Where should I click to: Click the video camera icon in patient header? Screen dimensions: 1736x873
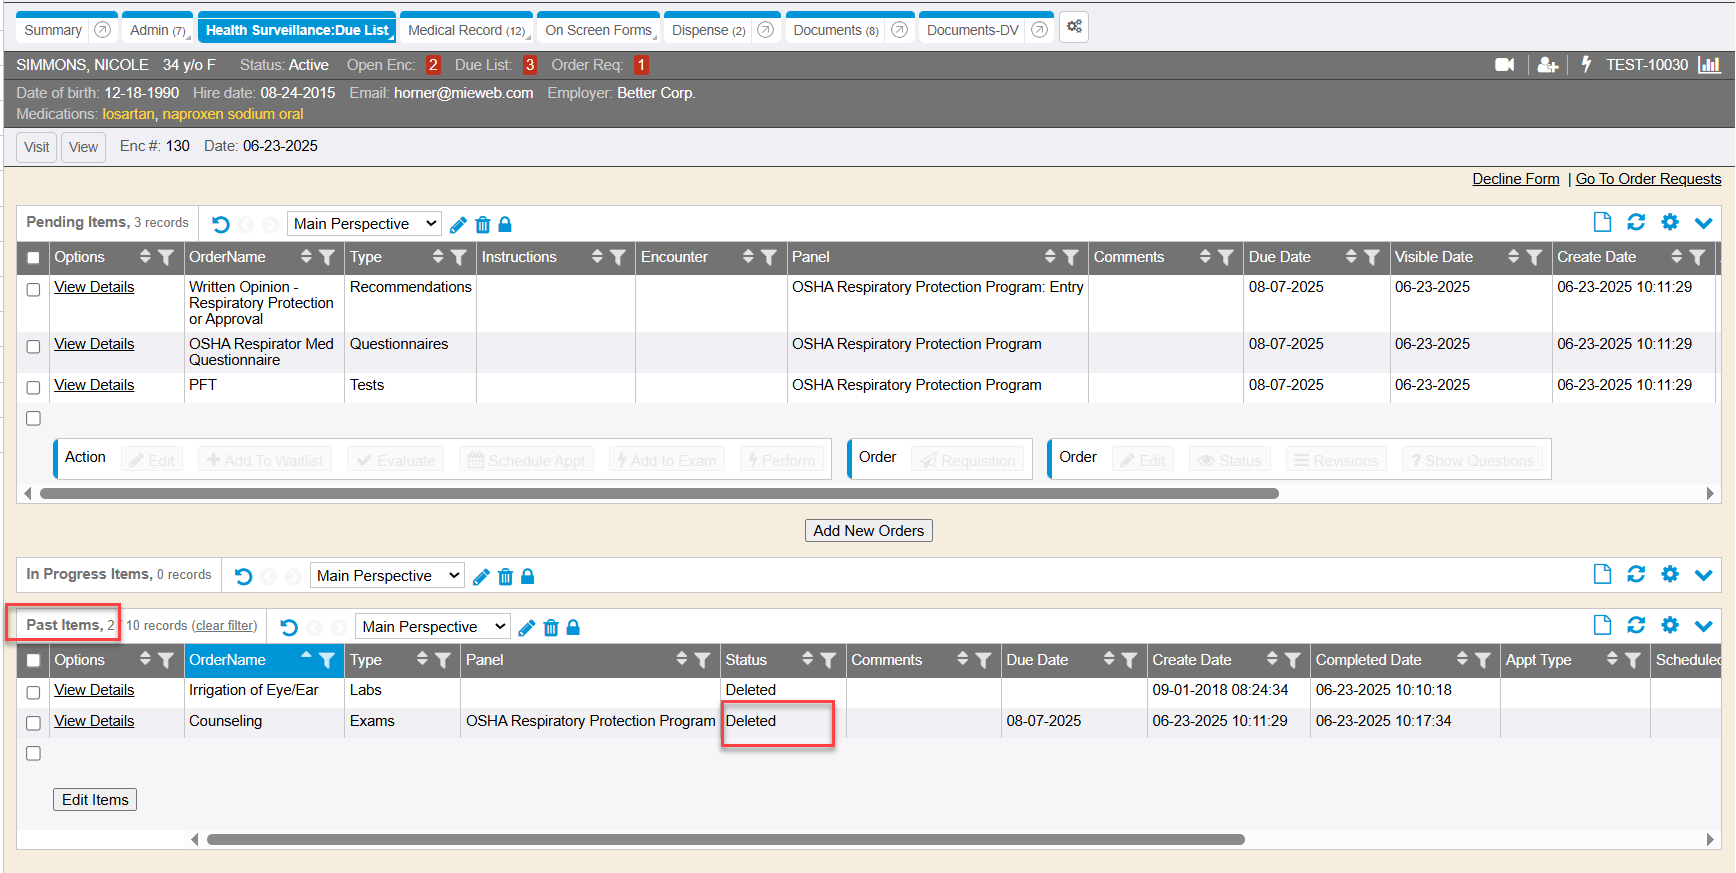[x=1504, y=65]
